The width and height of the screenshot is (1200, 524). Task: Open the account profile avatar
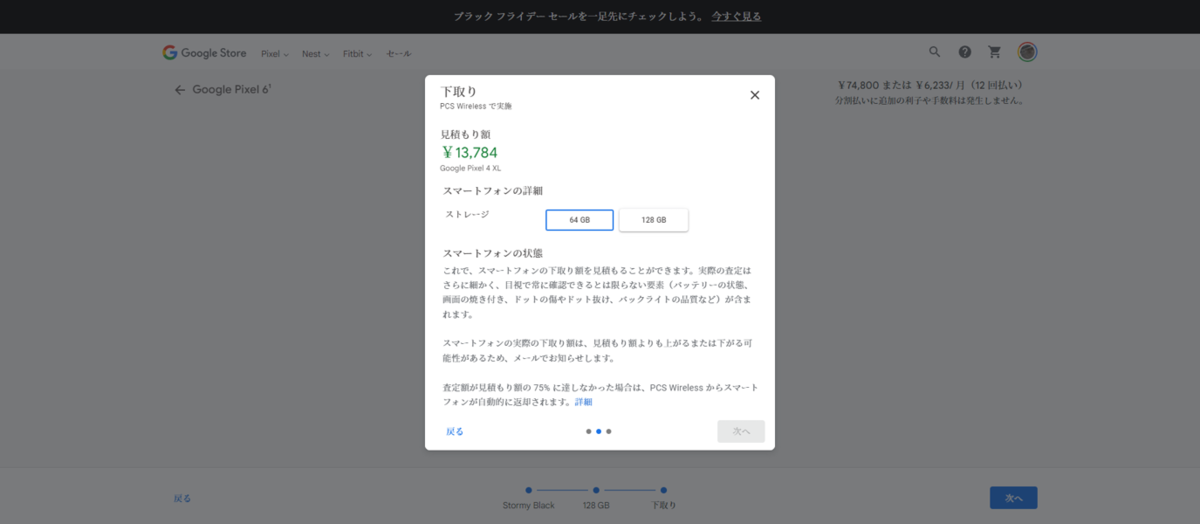click(x=1027, y=52)
